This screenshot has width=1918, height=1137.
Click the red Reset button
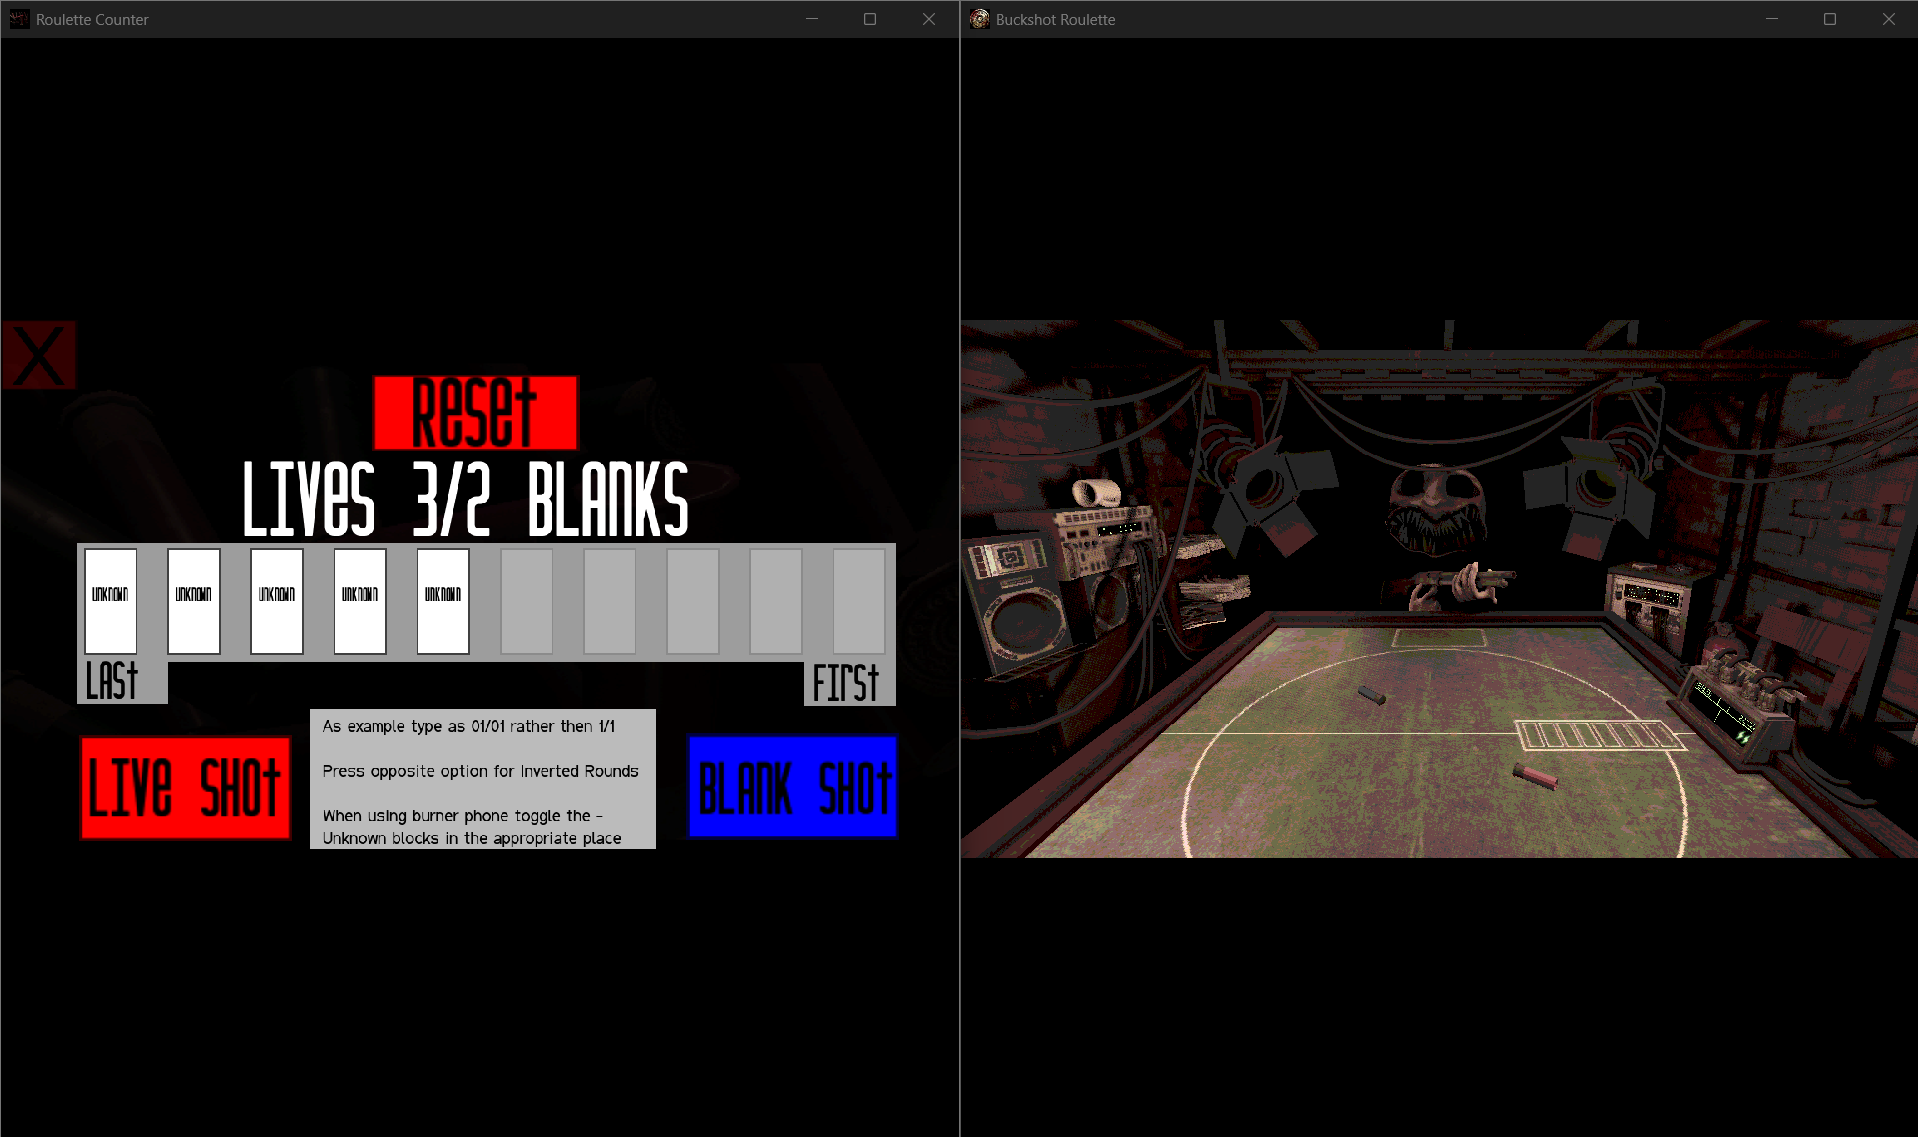coord(475,413)
